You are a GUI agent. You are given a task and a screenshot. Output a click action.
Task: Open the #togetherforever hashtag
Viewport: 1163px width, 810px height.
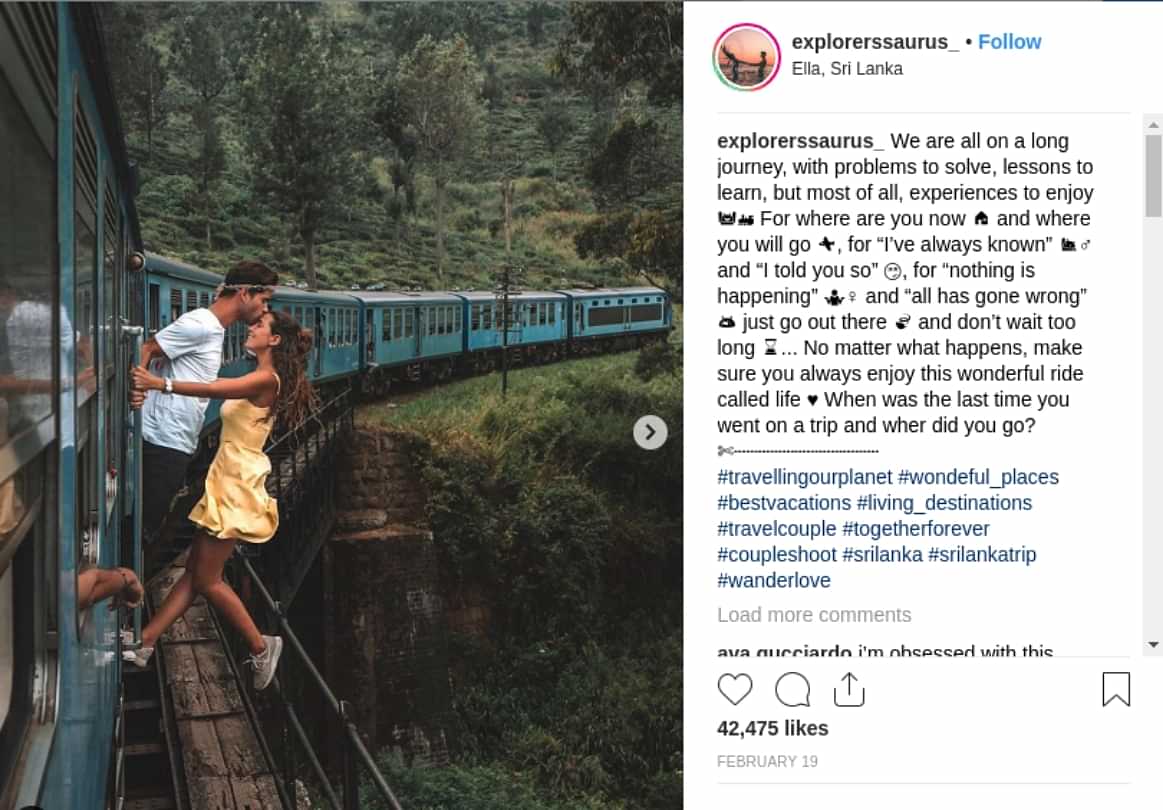pyautogui.click(x=917, y=528)
